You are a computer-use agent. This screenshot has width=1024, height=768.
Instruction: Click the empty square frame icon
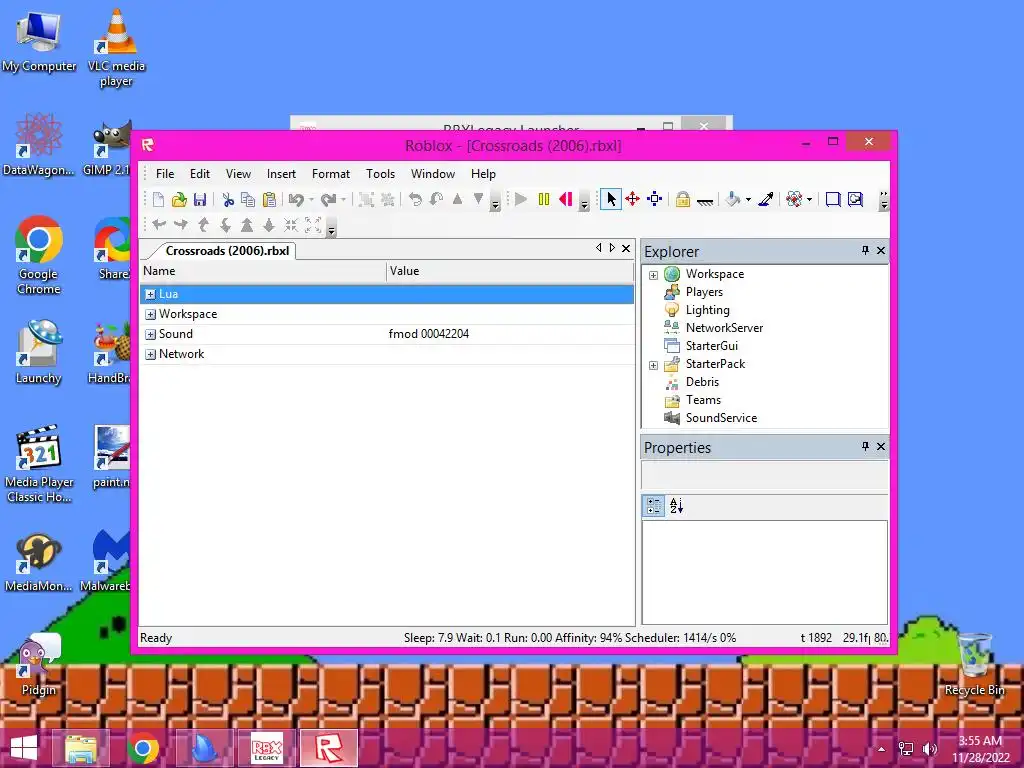coord(833,199)
